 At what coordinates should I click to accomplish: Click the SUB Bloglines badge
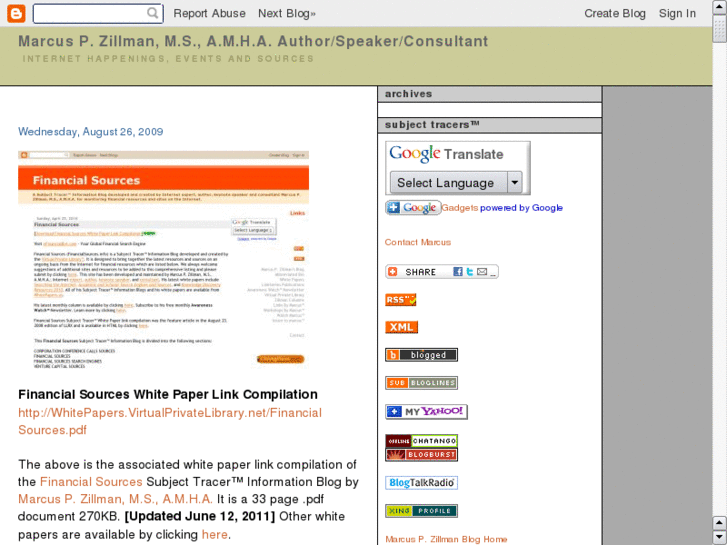tap(421, 383)
